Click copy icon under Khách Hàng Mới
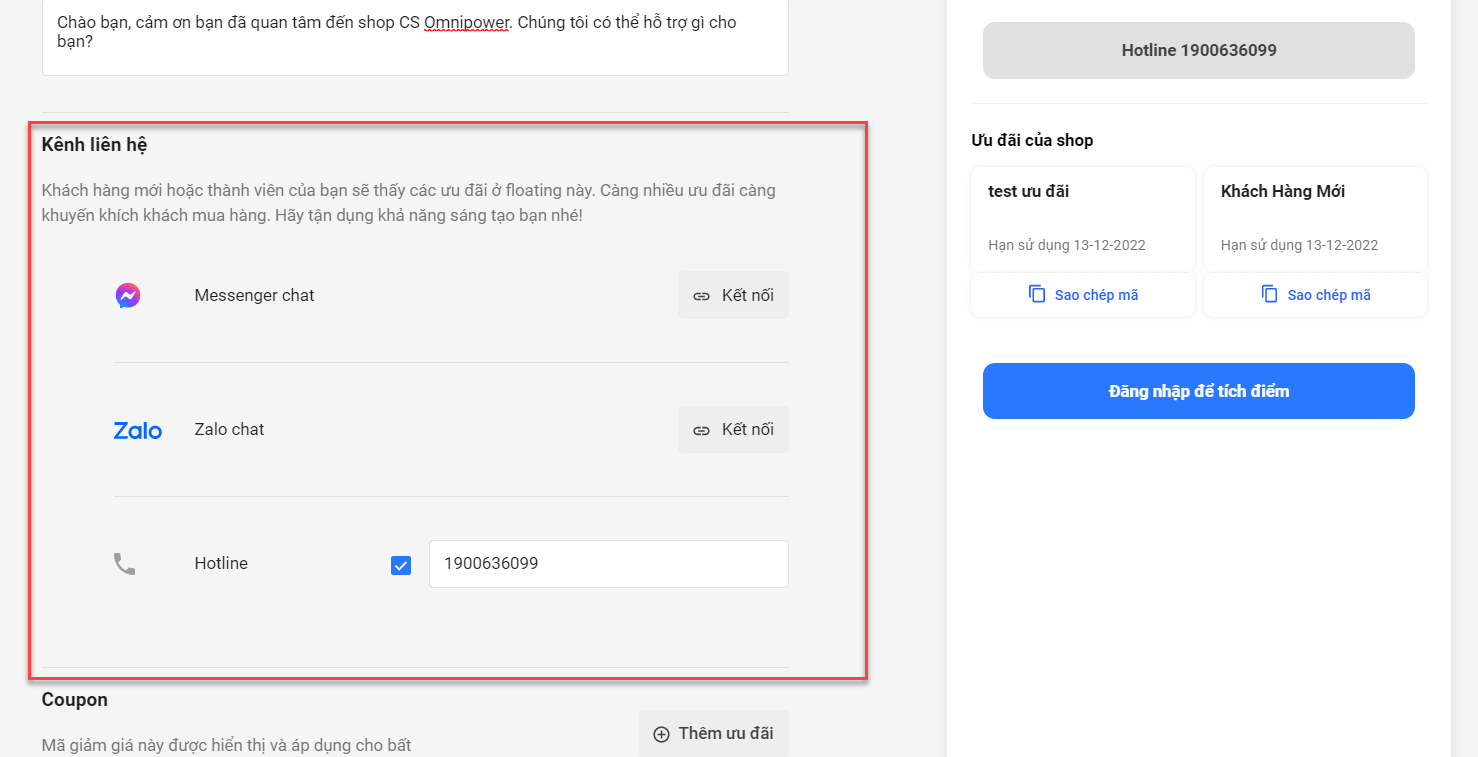The width and height of the screenshot is (1478, 757). tap(1270, 294)
